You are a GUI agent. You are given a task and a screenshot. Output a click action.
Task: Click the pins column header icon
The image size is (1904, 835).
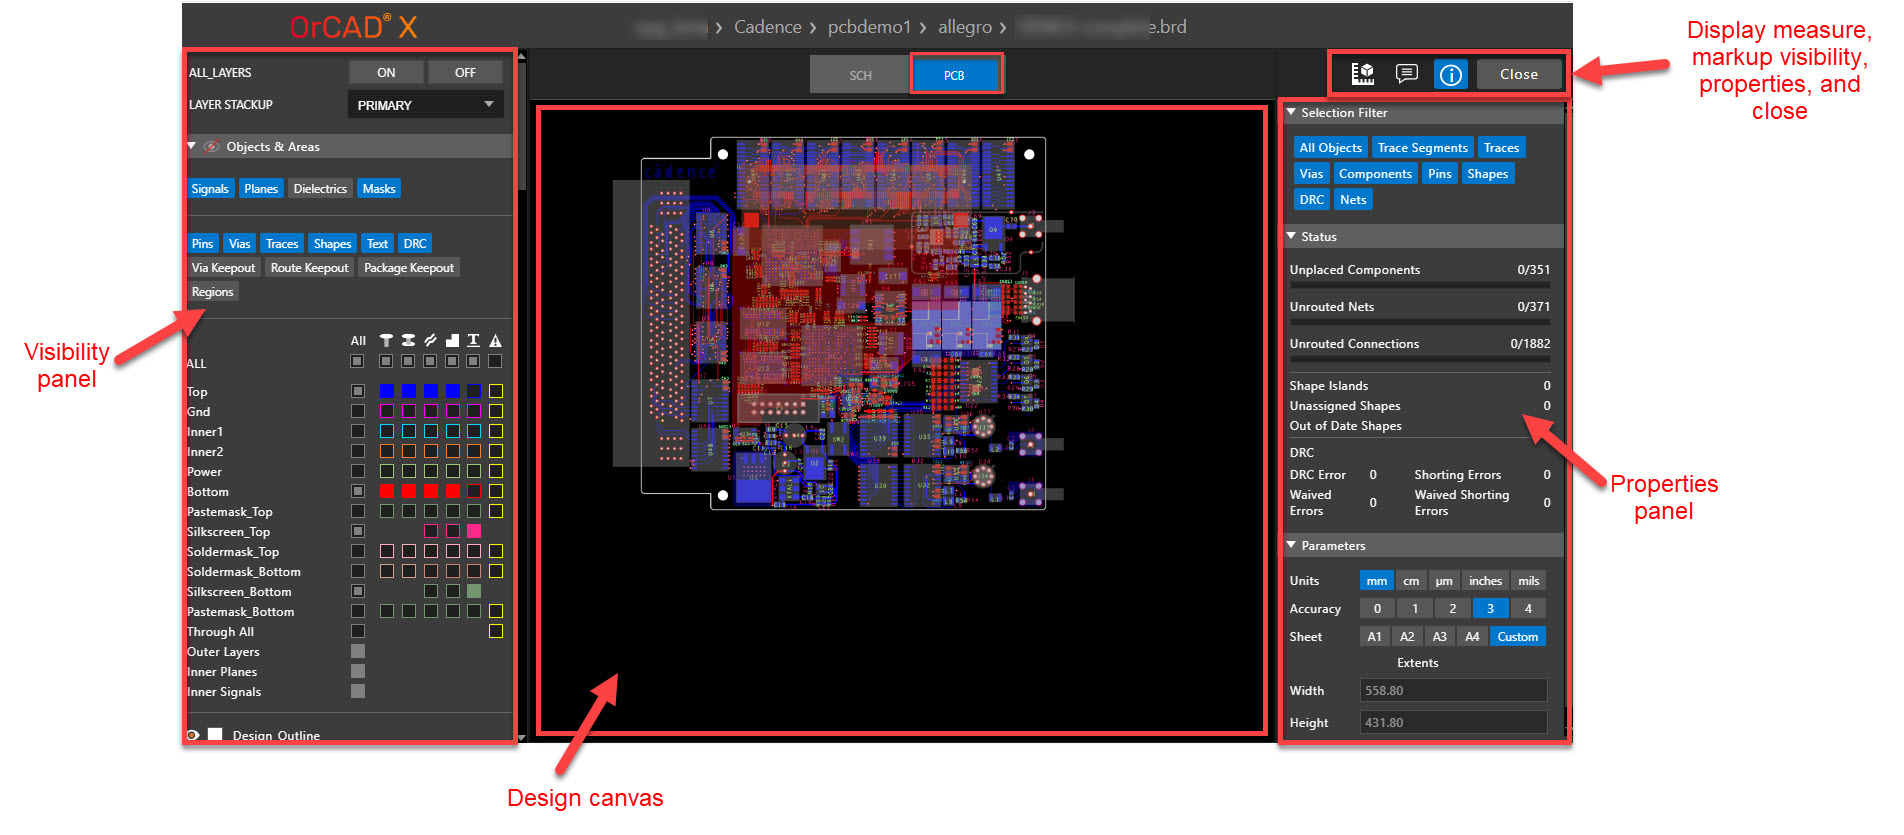pos(386,341)
